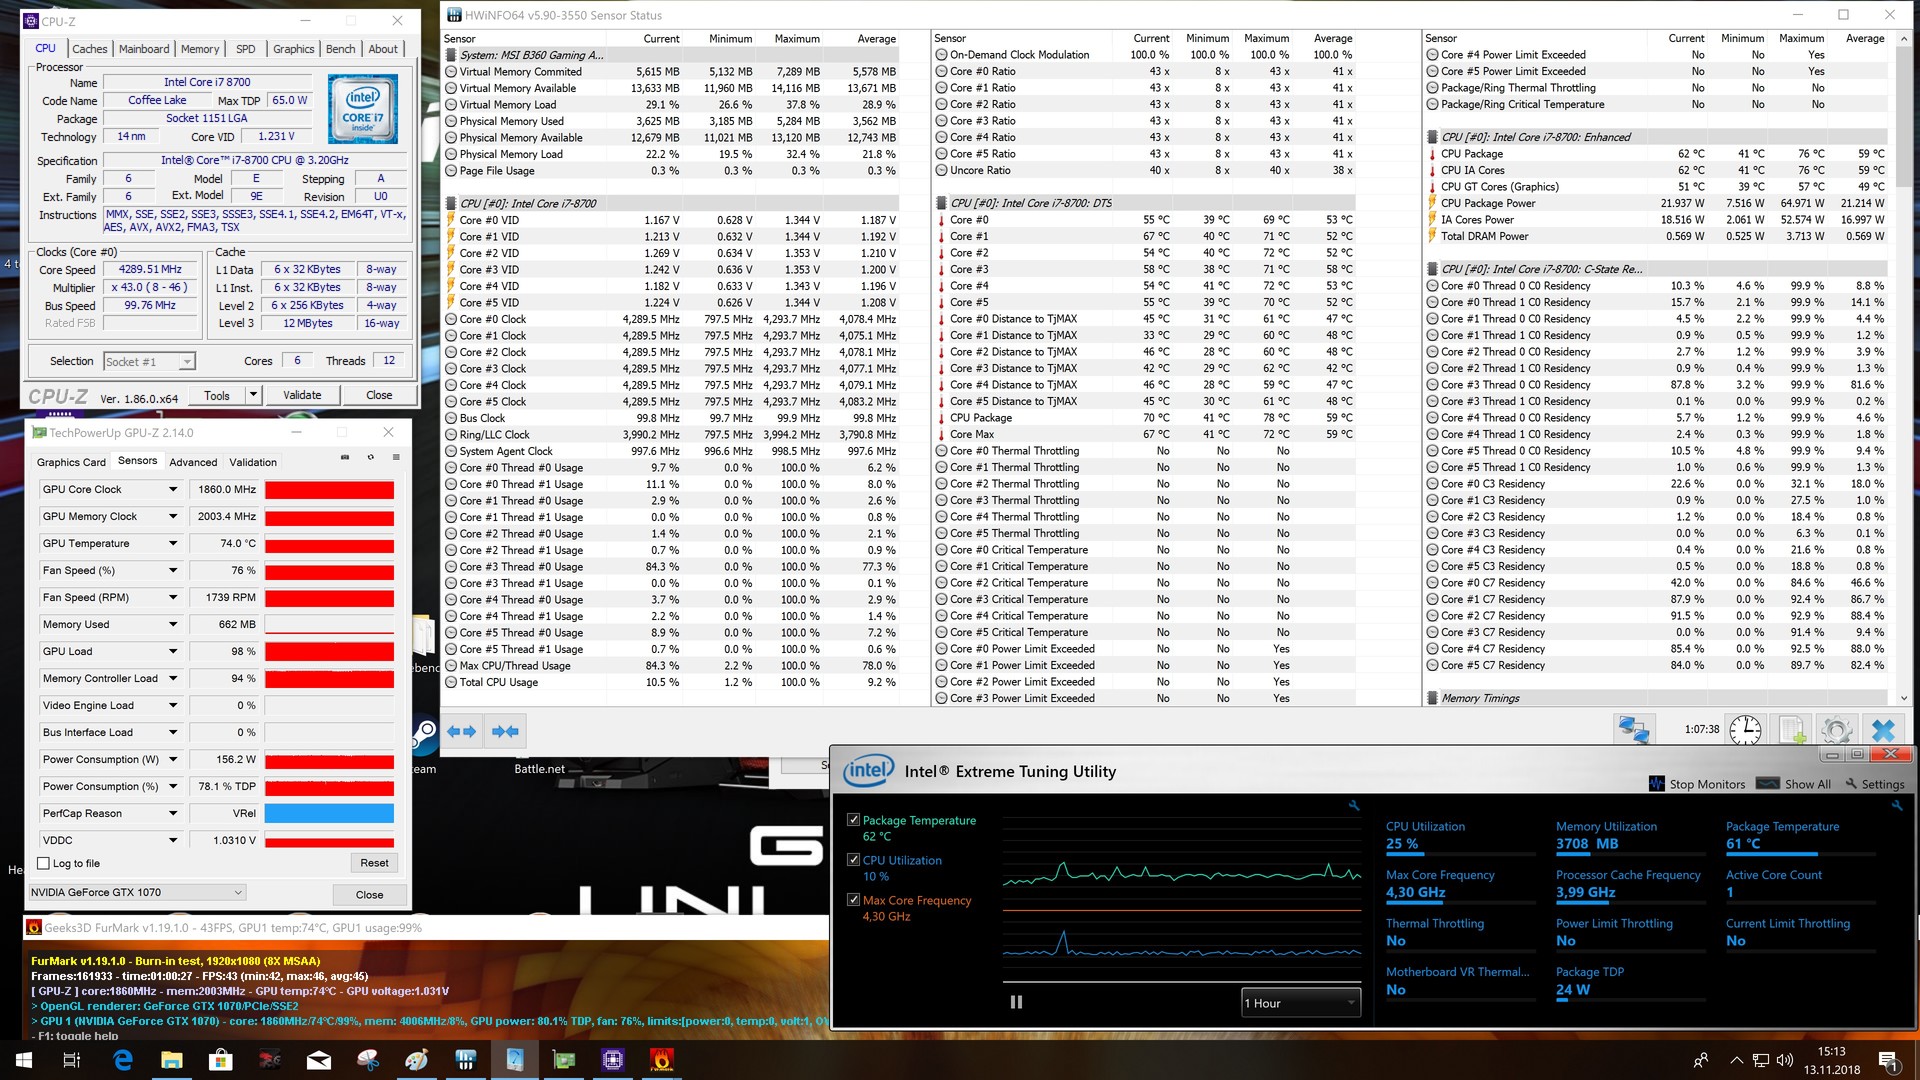Click Show All in Intel XTU
The height and width of the screenshot is (1080, 1920).
point(1794,784)
